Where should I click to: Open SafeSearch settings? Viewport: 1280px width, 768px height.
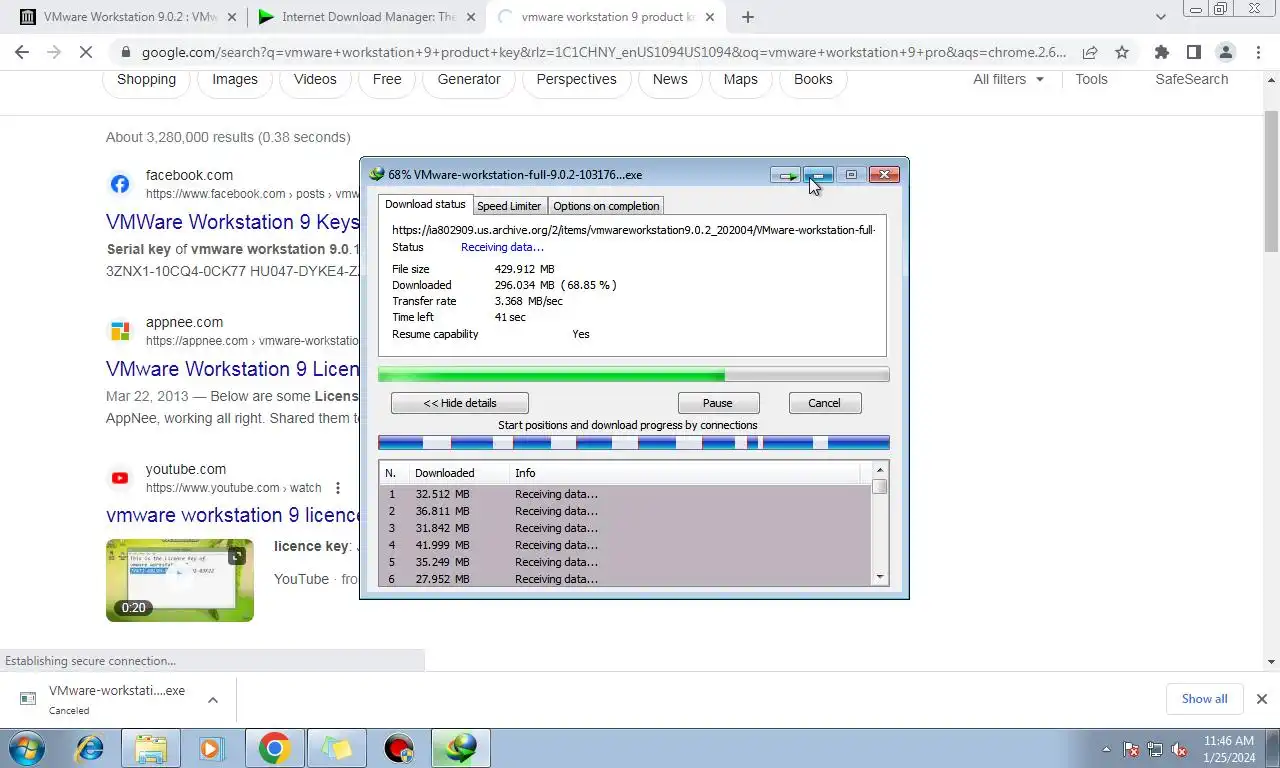point(1191,79)
